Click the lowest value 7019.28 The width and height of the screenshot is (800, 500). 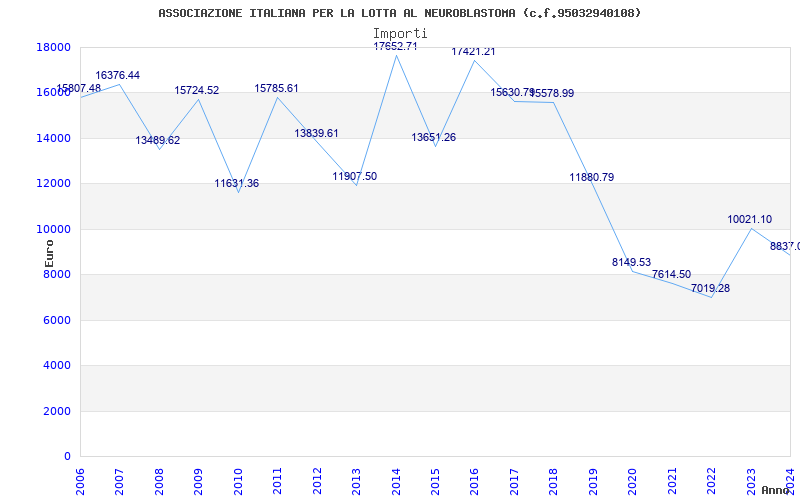tap(710, 288)
